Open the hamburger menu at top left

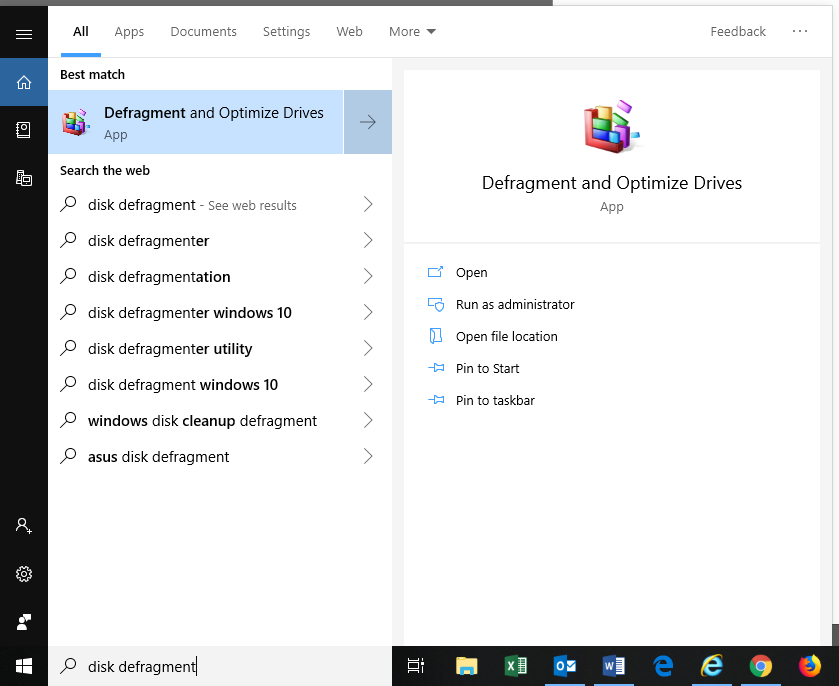pos(22,33)
